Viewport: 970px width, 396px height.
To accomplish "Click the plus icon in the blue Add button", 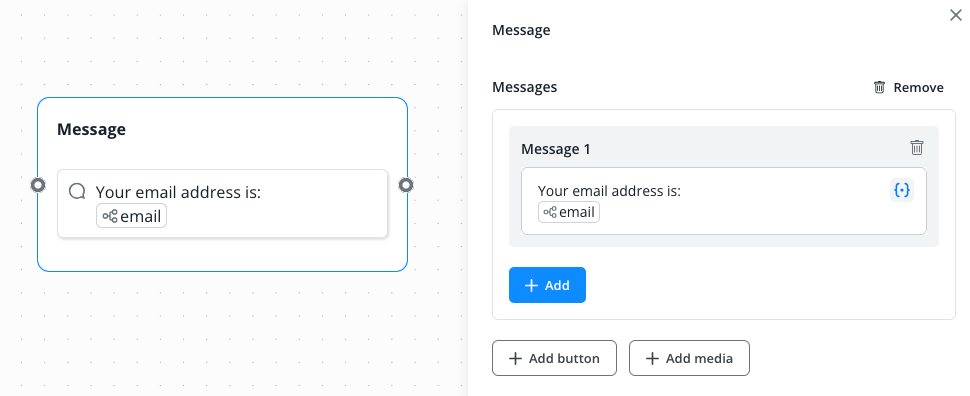I will [531, 285].
